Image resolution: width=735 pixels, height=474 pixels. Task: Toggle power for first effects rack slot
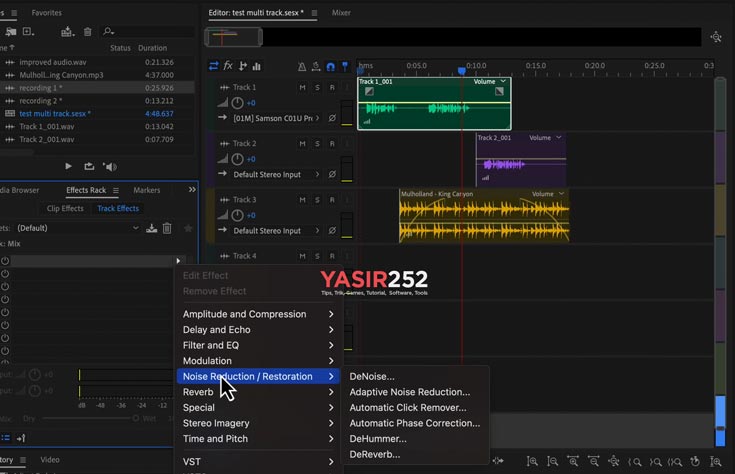[x=5, y=261]
